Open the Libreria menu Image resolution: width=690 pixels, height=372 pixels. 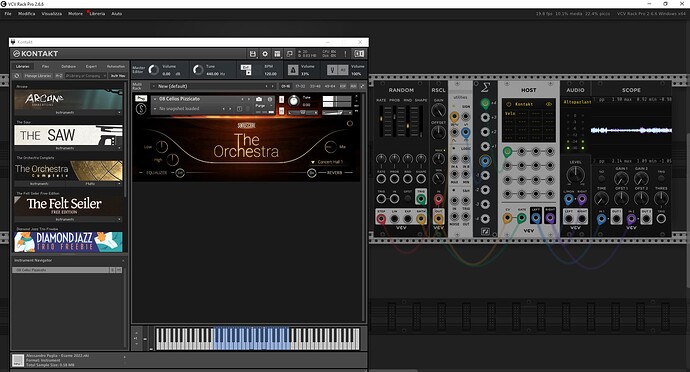point(97,14)
